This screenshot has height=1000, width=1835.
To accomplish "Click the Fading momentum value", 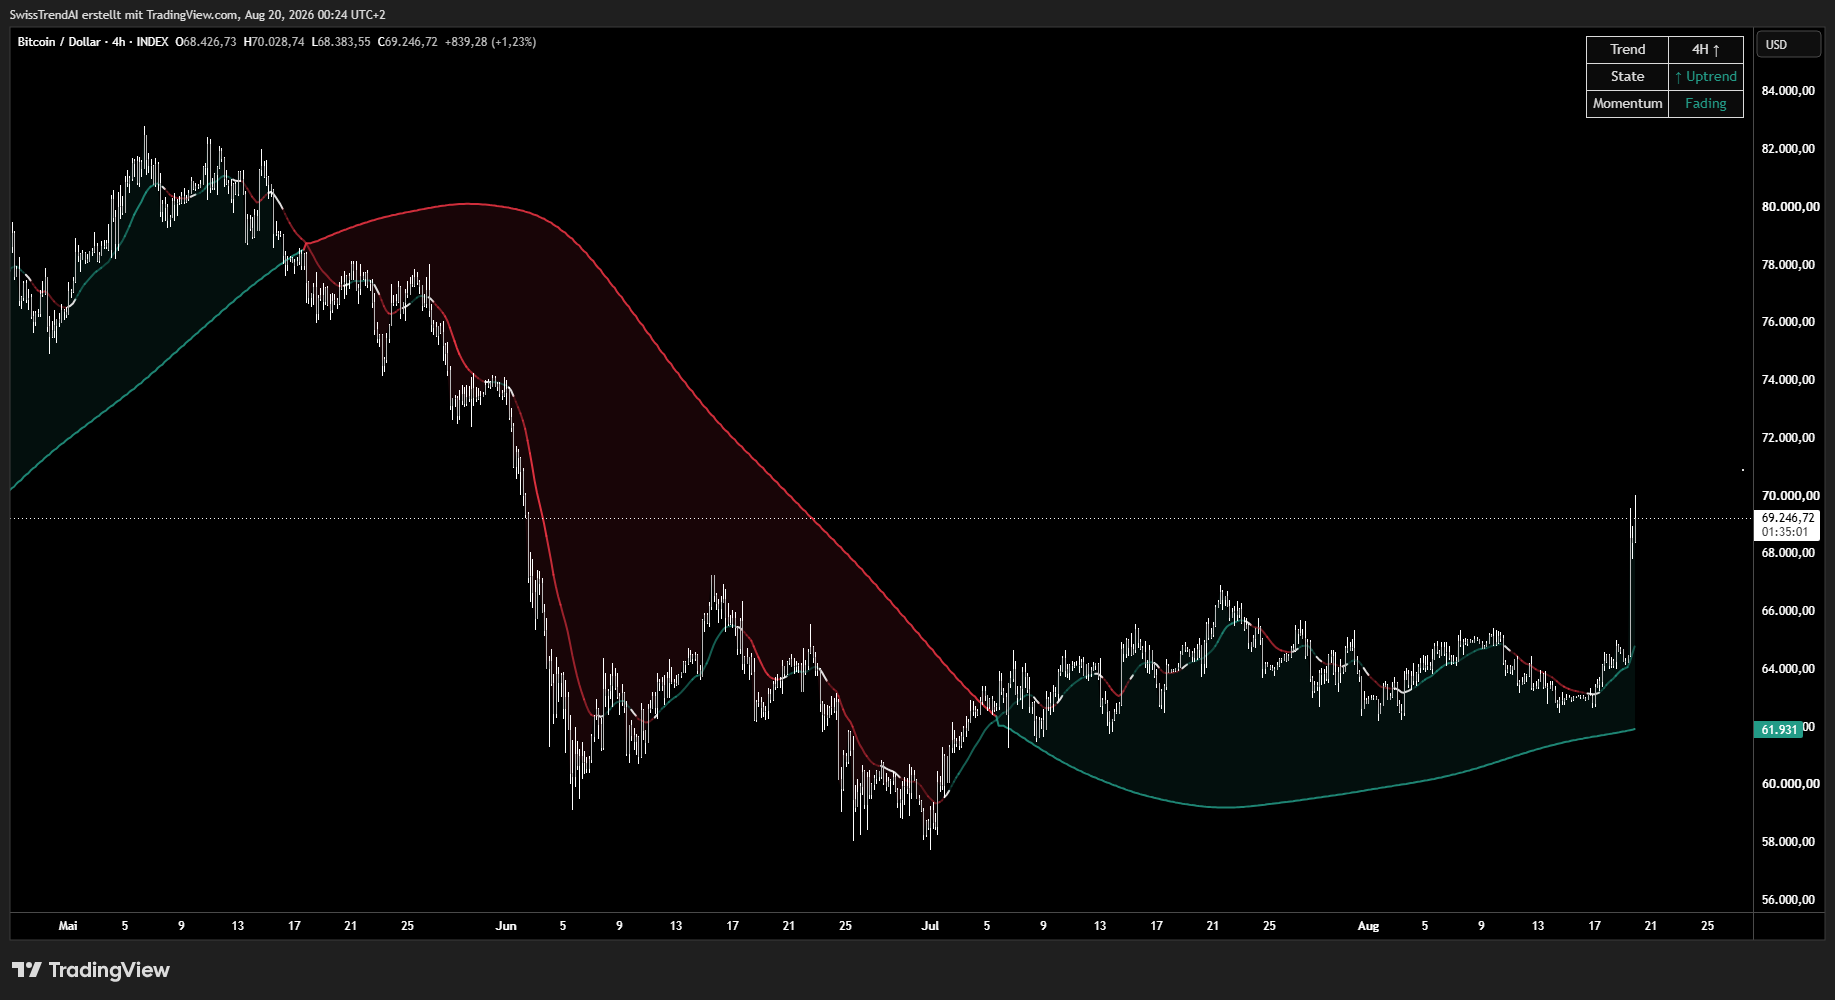I will tap(1706, 104).
